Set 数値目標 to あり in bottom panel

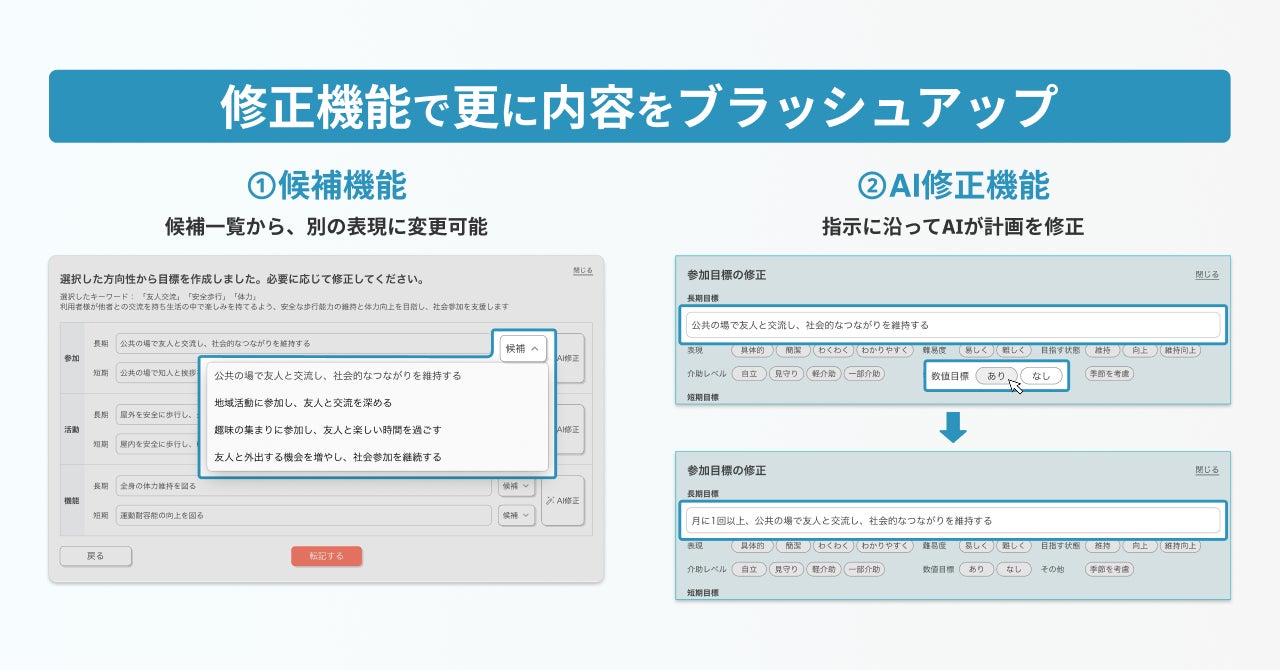coord(976,569)
